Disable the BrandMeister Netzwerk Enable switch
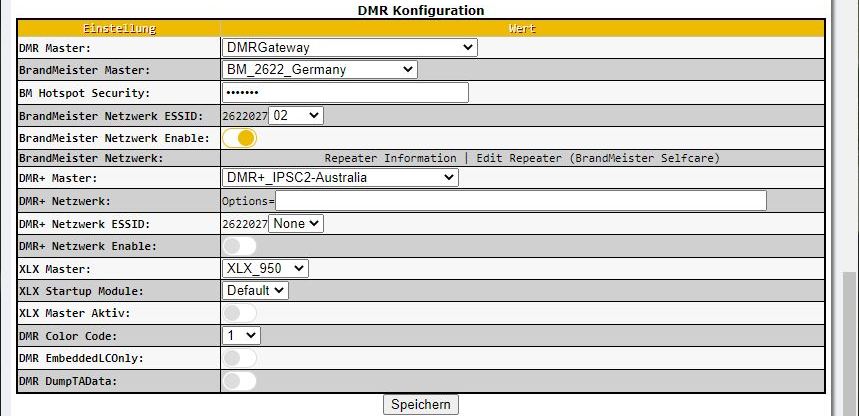Viewport: 859px width, 416px height. point(239,138)
